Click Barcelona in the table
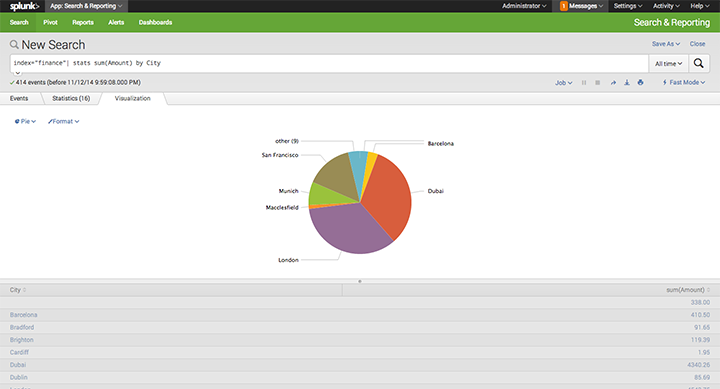This screenshot has height=389, width=720. (x=23, y=315)
